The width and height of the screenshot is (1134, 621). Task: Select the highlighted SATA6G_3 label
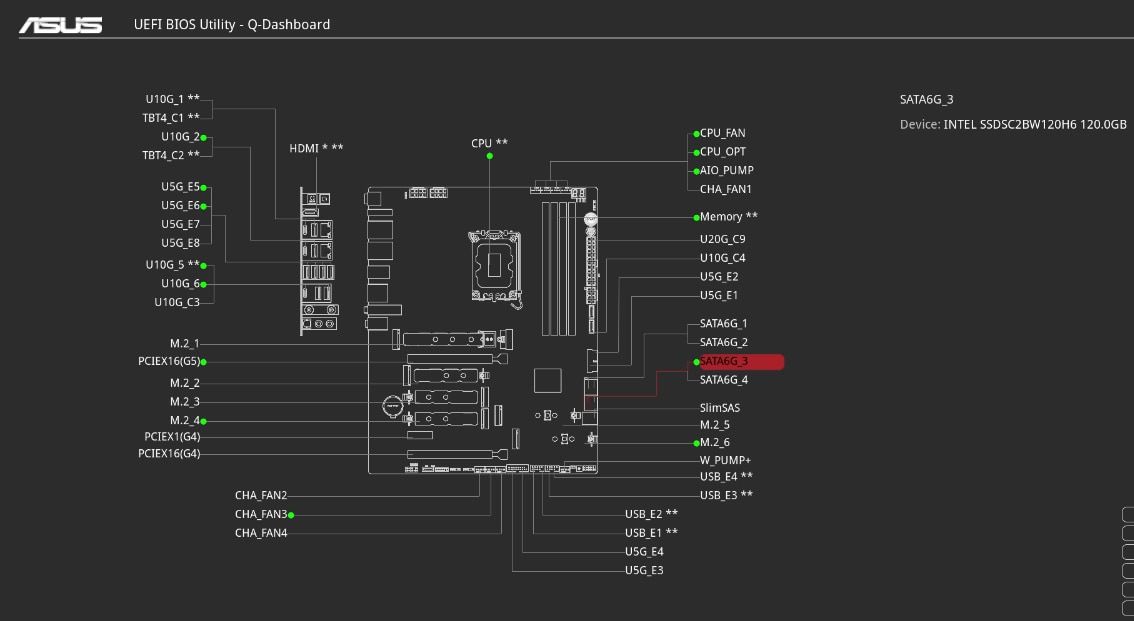(724, 361)
